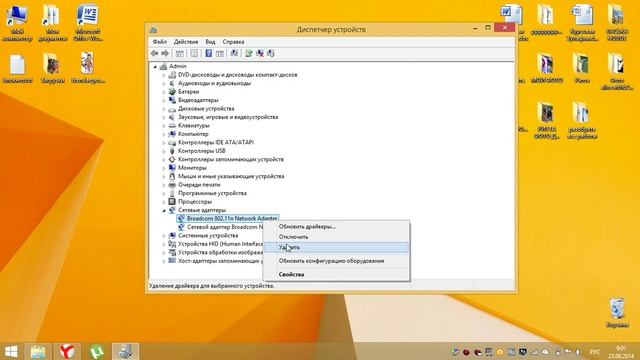Image resolution: width=640 pixels, height=360 pixels.
Task: Select the computer desktop icon at top-left
Action: 17,23
